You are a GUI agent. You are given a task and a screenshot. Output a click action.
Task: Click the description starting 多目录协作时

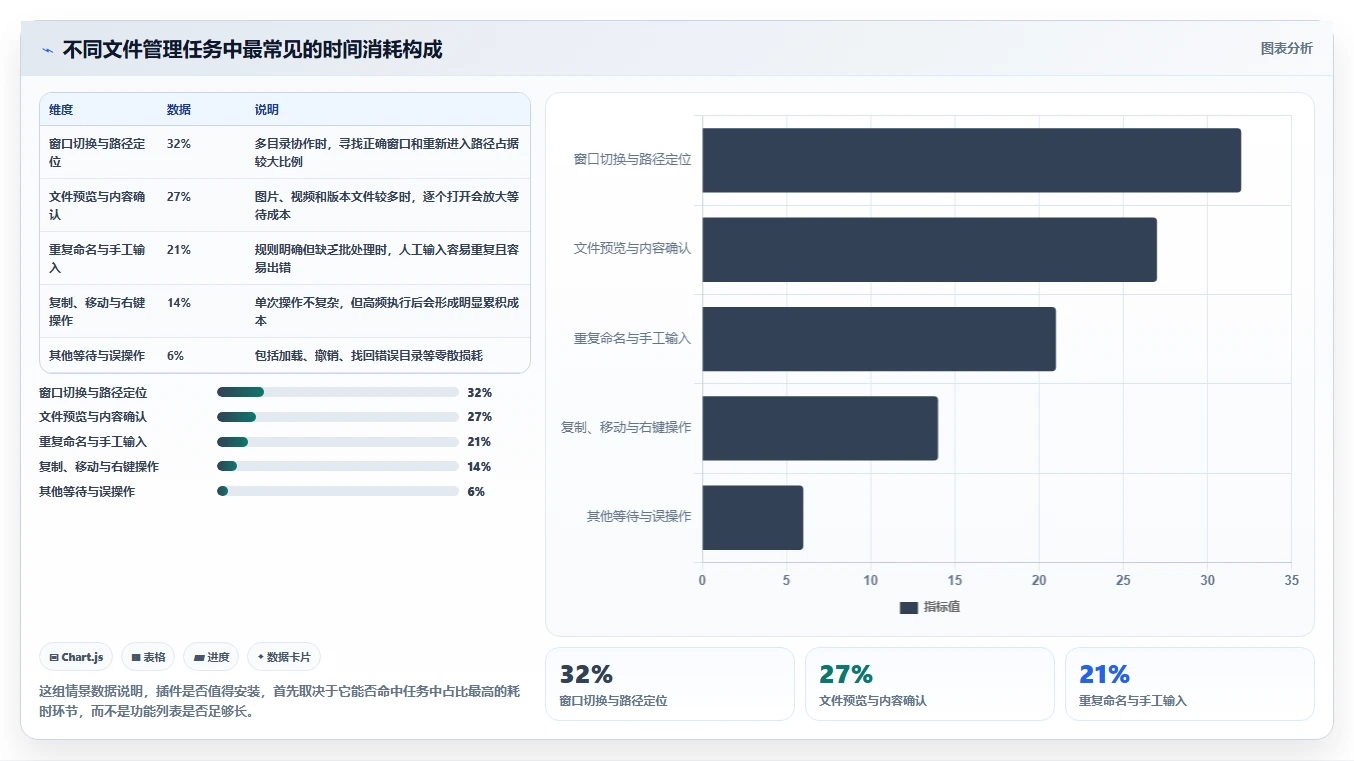pos(387,153)
